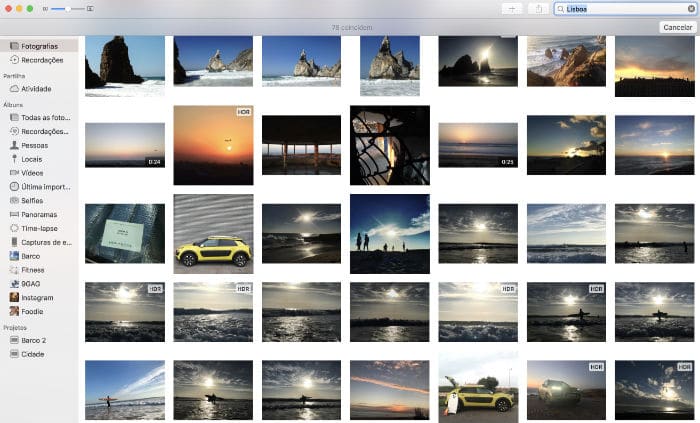700x423 pixels.
Task: Select the surfer on sunny beach photo
Action: 125,390
